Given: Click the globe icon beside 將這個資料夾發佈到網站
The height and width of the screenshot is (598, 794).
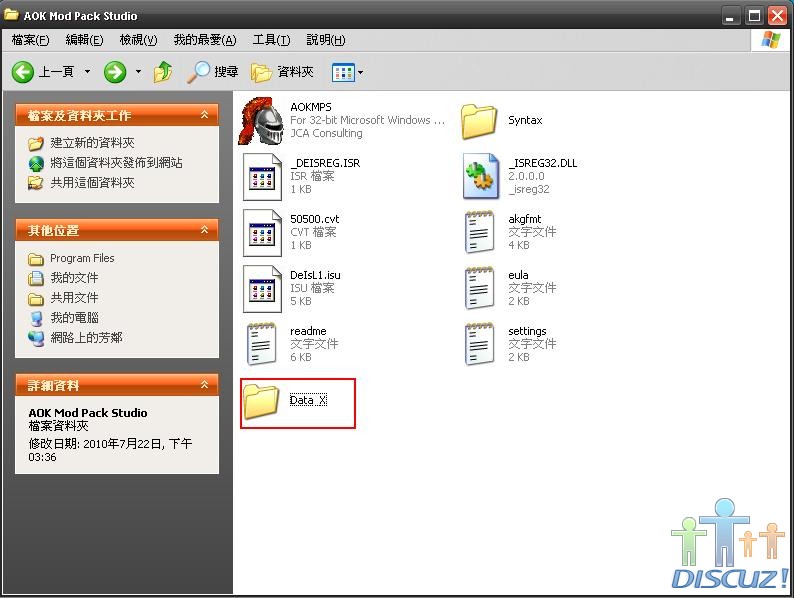Looking at the screenshot, I should tap(36, 164).
